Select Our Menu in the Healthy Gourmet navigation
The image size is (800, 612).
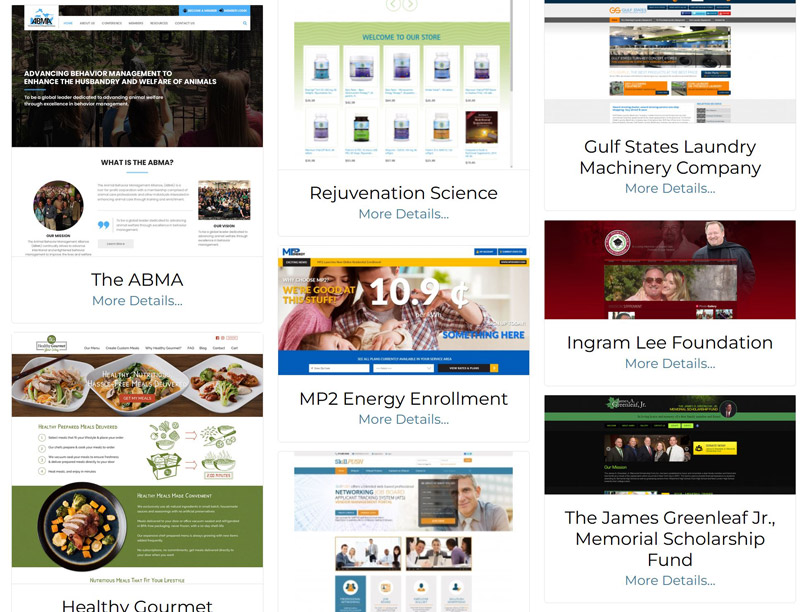93,347
